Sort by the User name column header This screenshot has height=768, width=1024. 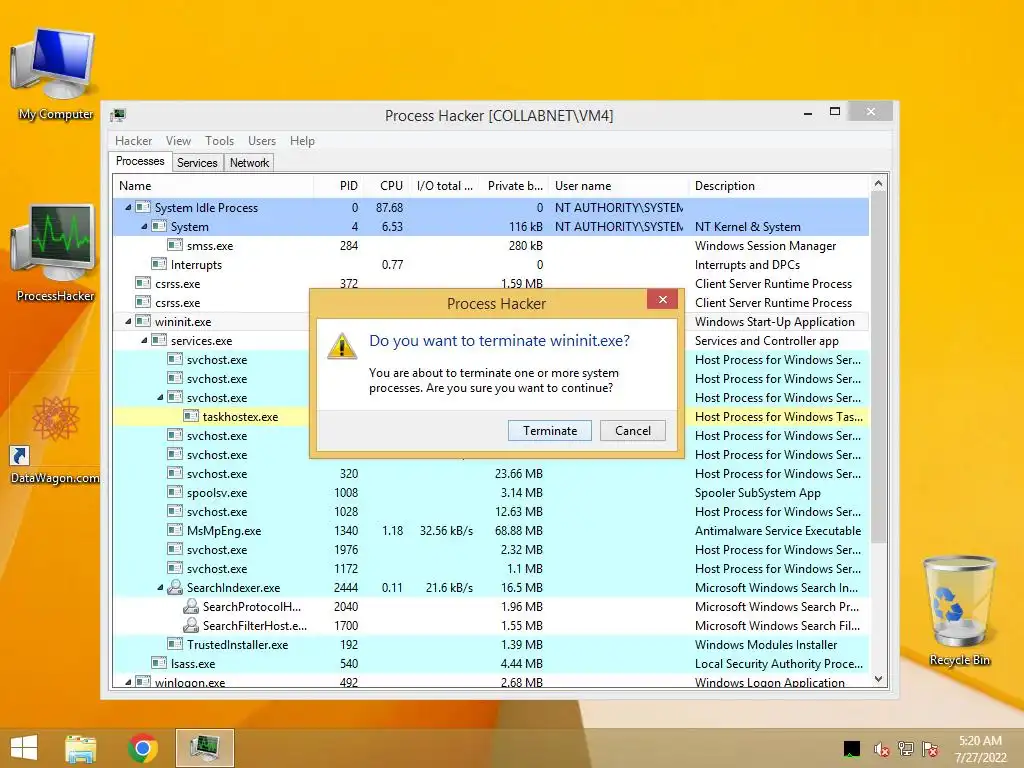[618, 185]
